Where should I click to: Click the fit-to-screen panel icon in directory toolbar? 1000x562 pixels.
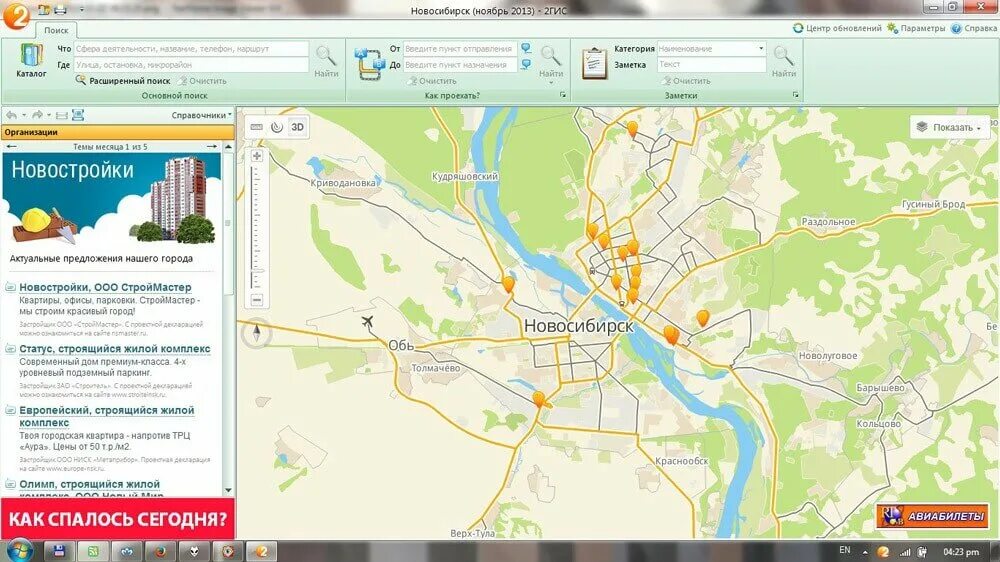coord(78,115)
